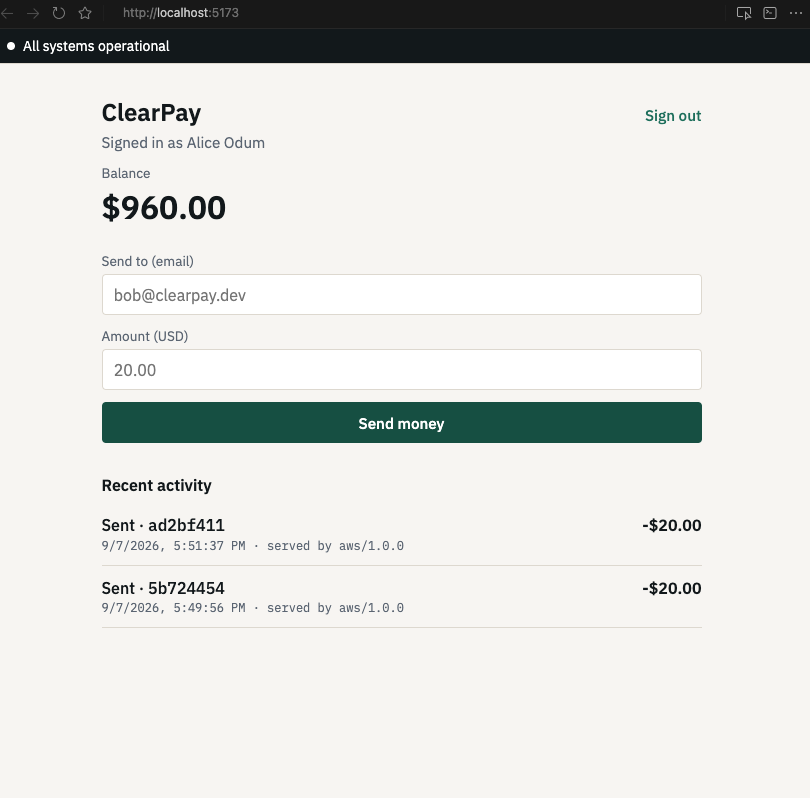
Task: Click the status indicator dot in the banner
Action: [x=11, y=46]
